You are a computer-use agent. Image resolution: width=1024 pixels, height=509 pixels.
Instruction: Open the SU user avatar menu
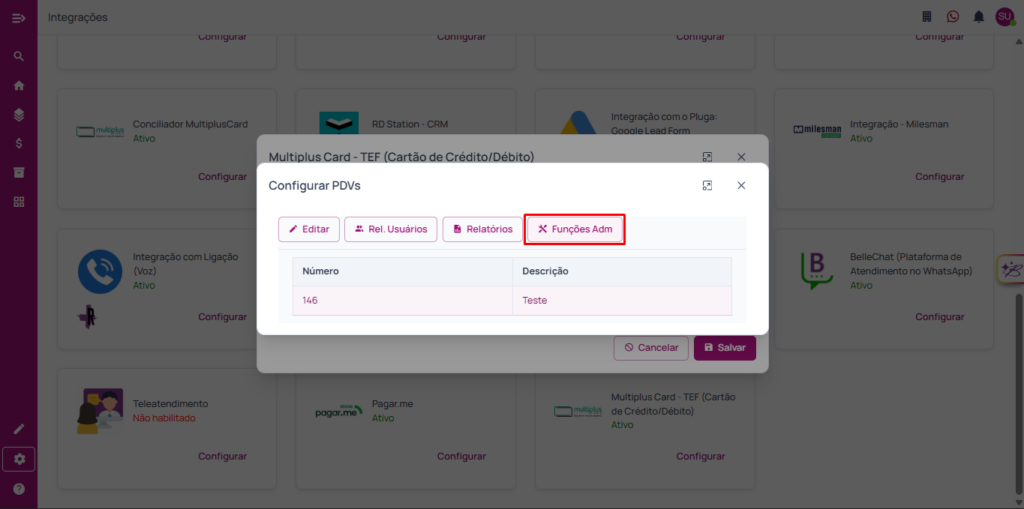click(x=1004, y=17)
